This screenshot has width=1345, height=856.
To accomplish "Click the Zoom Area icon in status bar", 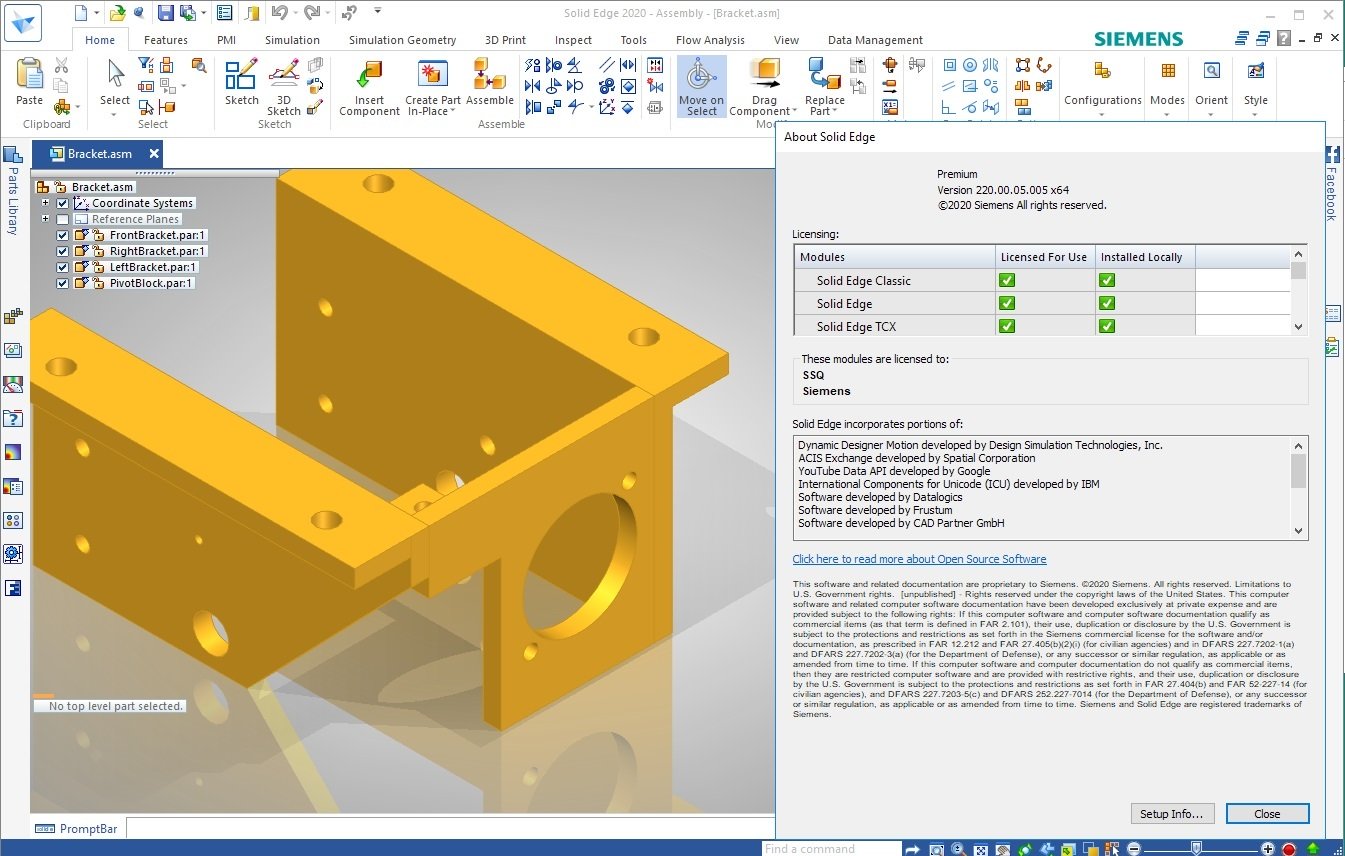I will click(x=936, y=849).
